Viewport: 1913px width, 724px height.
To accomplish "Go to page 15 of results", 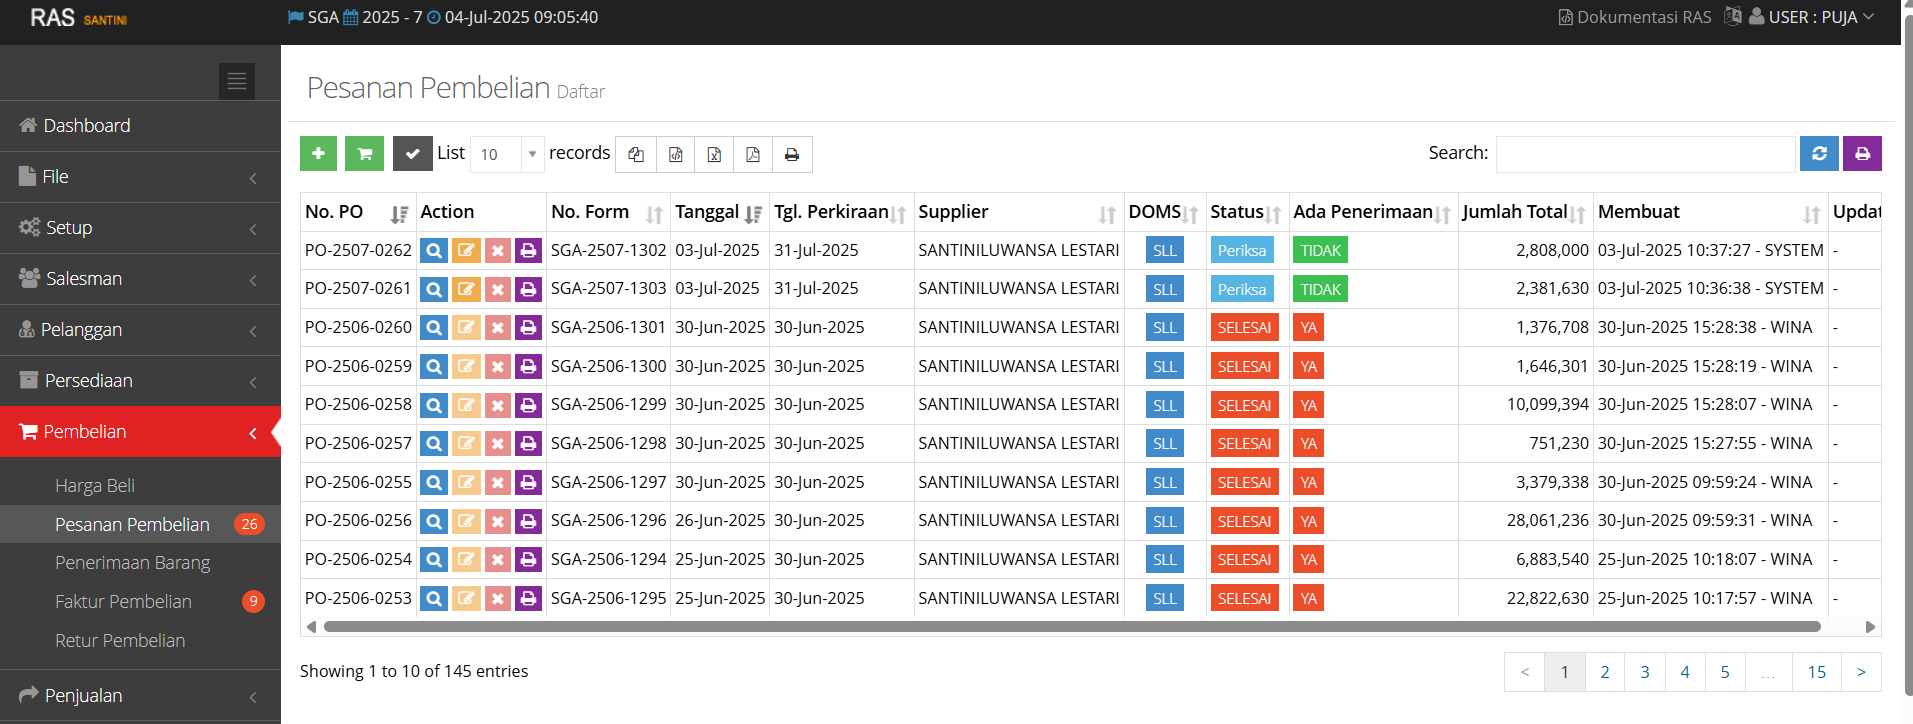I will pyautogui.click(x=1816, y=672).
